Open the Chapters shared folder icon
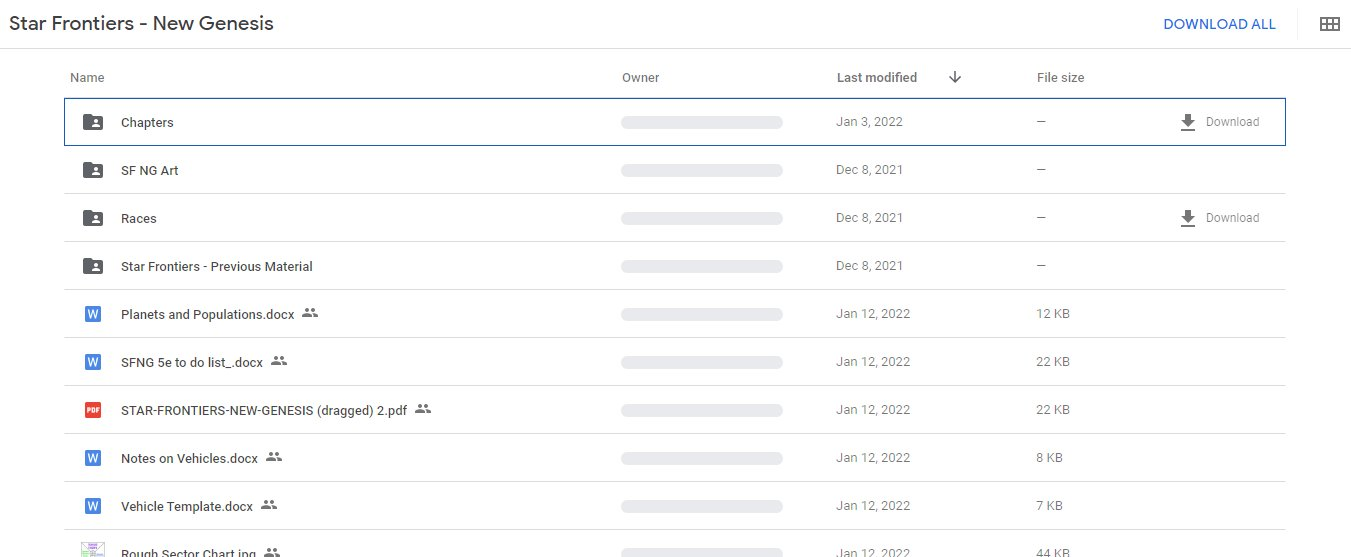 93,122
